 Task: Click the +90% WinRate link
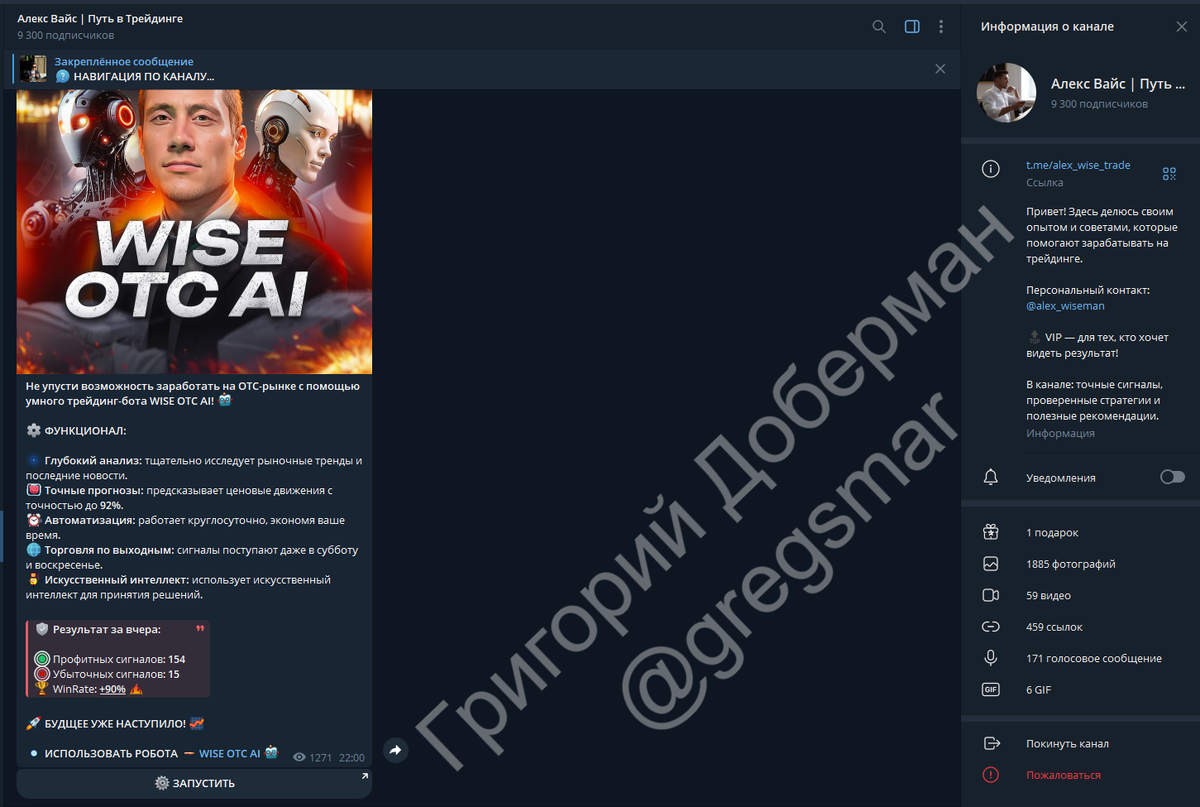coord(112,689)
